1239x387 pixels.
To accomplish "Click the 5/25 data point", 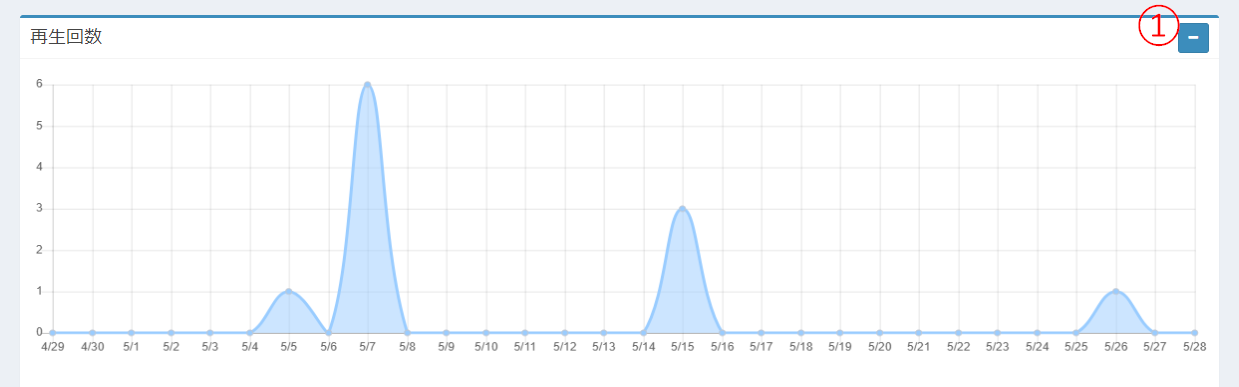I will 1076,332.
